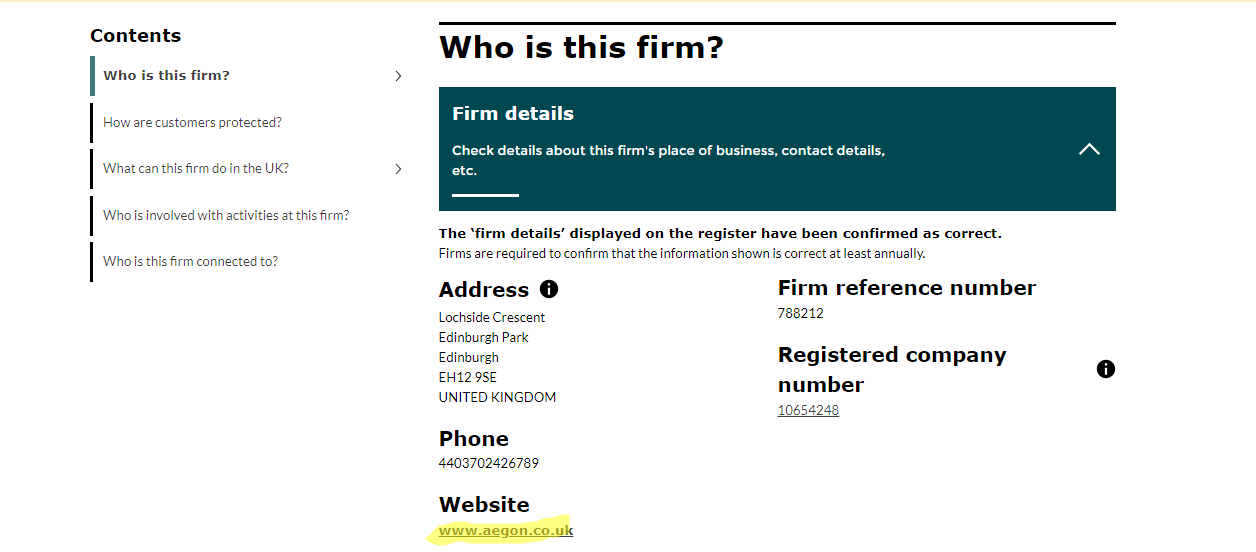
Task: Collapse the Firm details panel with the up chevron
Action: pos(1089,149)
